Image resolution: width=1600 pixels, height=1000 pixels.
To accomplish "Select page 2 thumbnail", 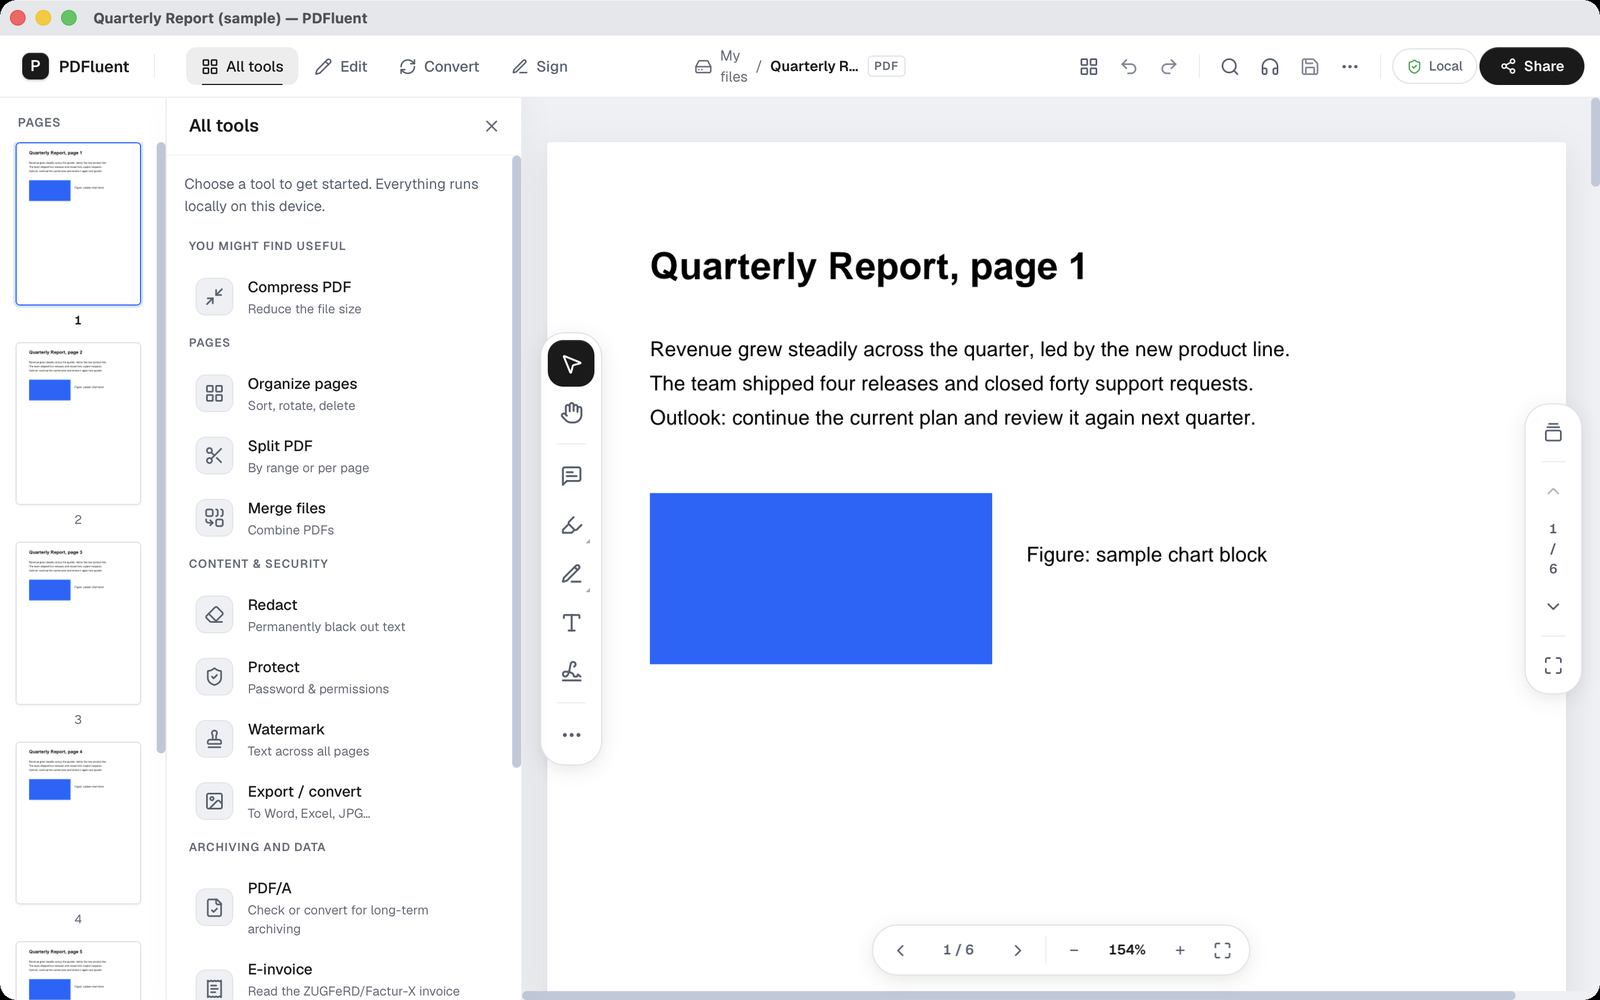I will [78, 424].
